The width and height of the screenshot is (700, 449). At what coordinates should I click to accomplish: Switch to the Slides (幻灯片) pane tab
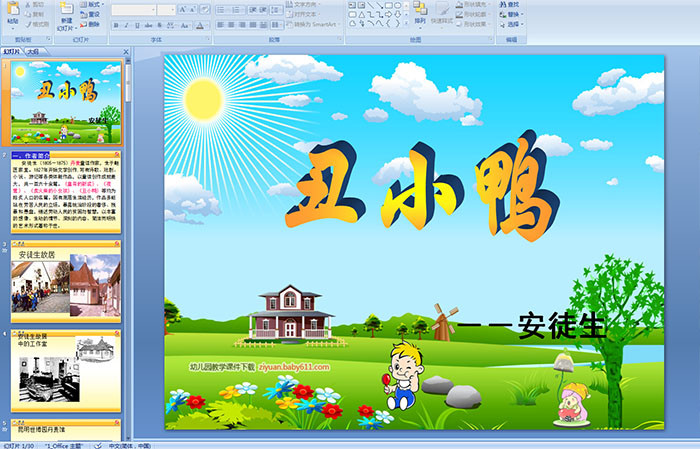[x=12, y=52]
